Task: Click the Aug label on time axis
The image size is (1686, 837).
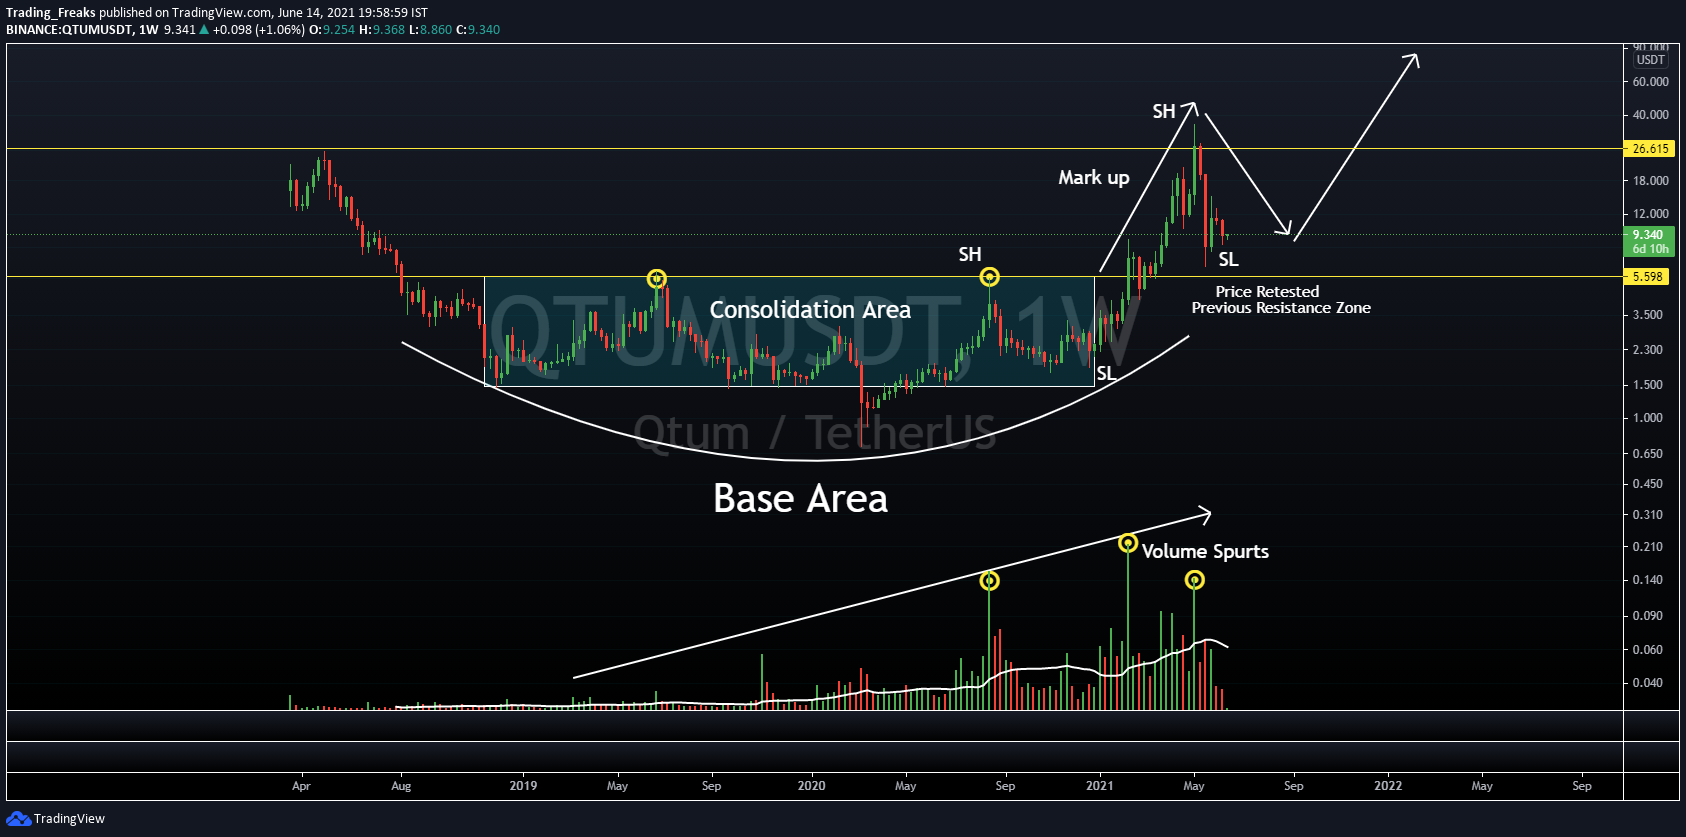Action: point(401,786)
